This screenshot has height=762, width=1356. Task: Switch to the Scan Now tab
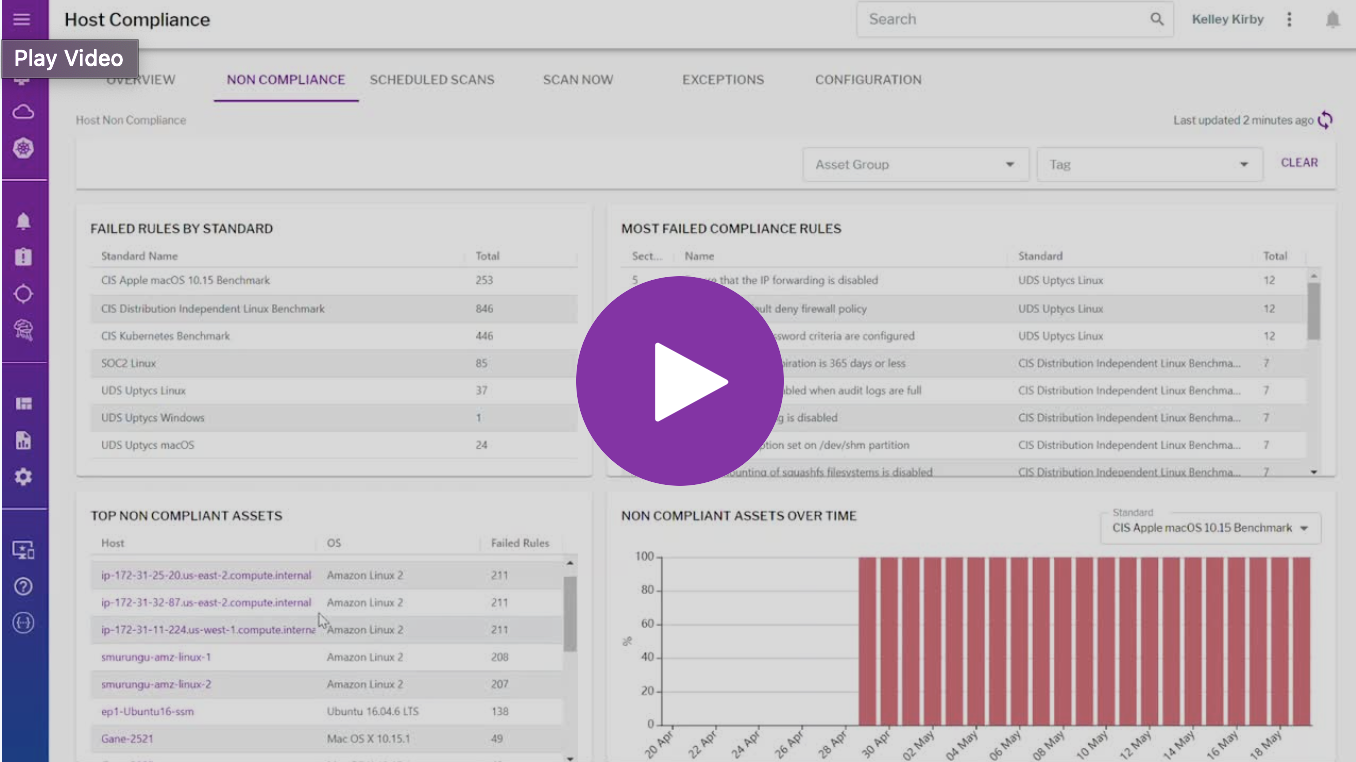tap(578, 80)
